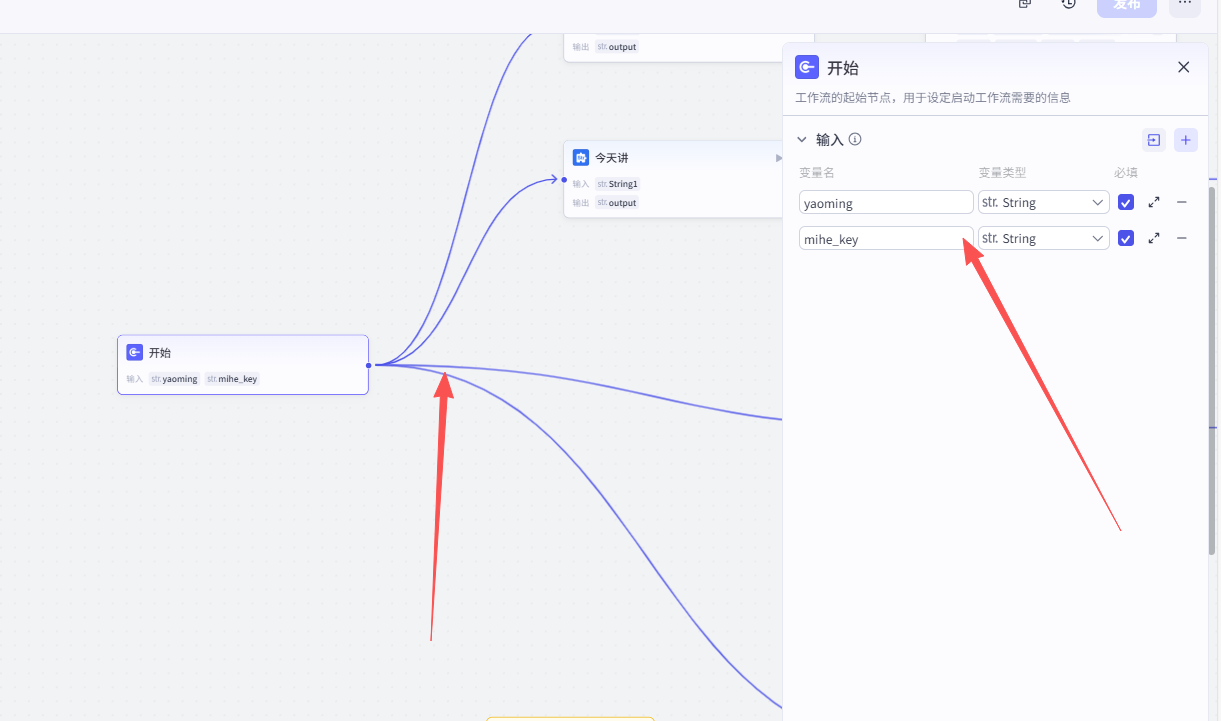The width and height of the screenshot is (1221, 721).
Task: Click the duplicate icon in top bar
Action: pyautogui.click(x=1025, y=4)
